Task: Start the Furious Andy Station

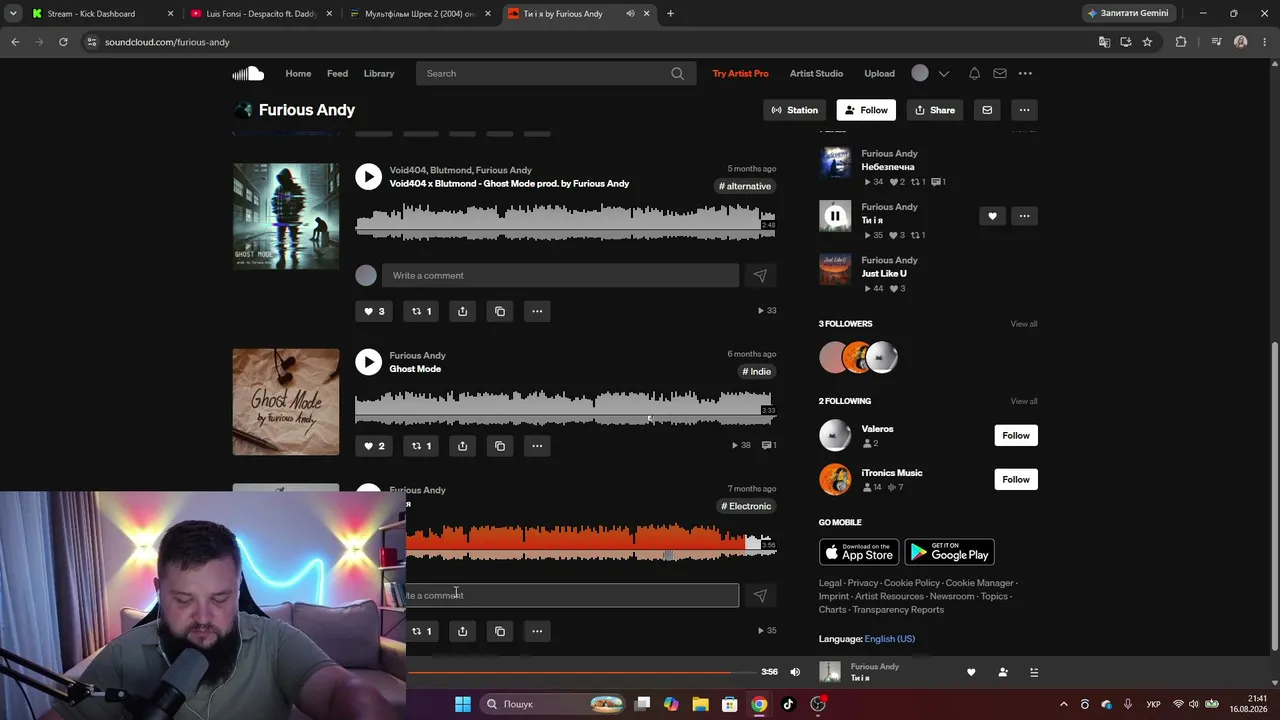Action: tap(795, 110)
